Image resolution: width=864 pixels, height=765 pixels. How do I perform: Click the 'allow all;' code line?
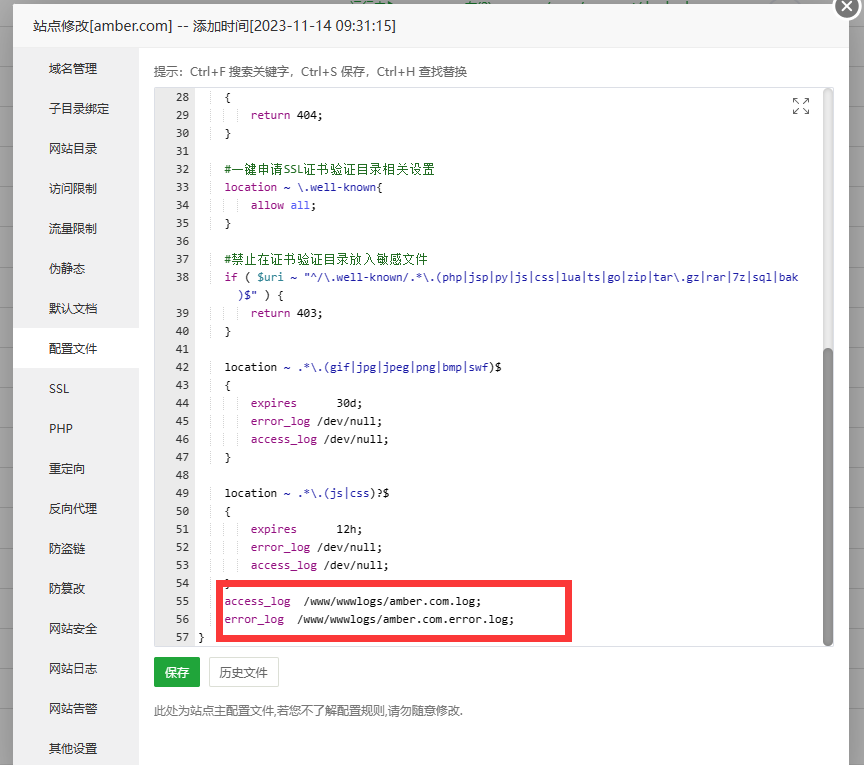pos(283,205)
